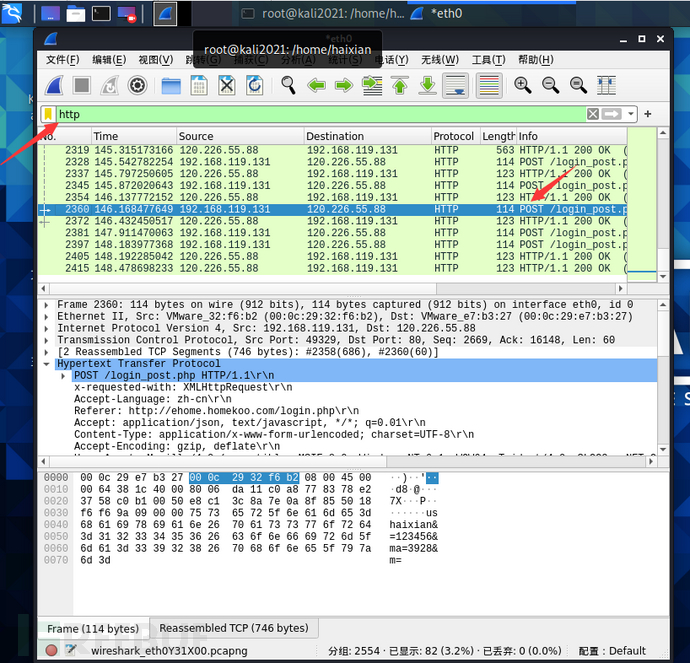The width and height of the screenshot is (690, 663).
Task: Add a filter button with plus
Action: pyautogui.click(x=648, y=114)
